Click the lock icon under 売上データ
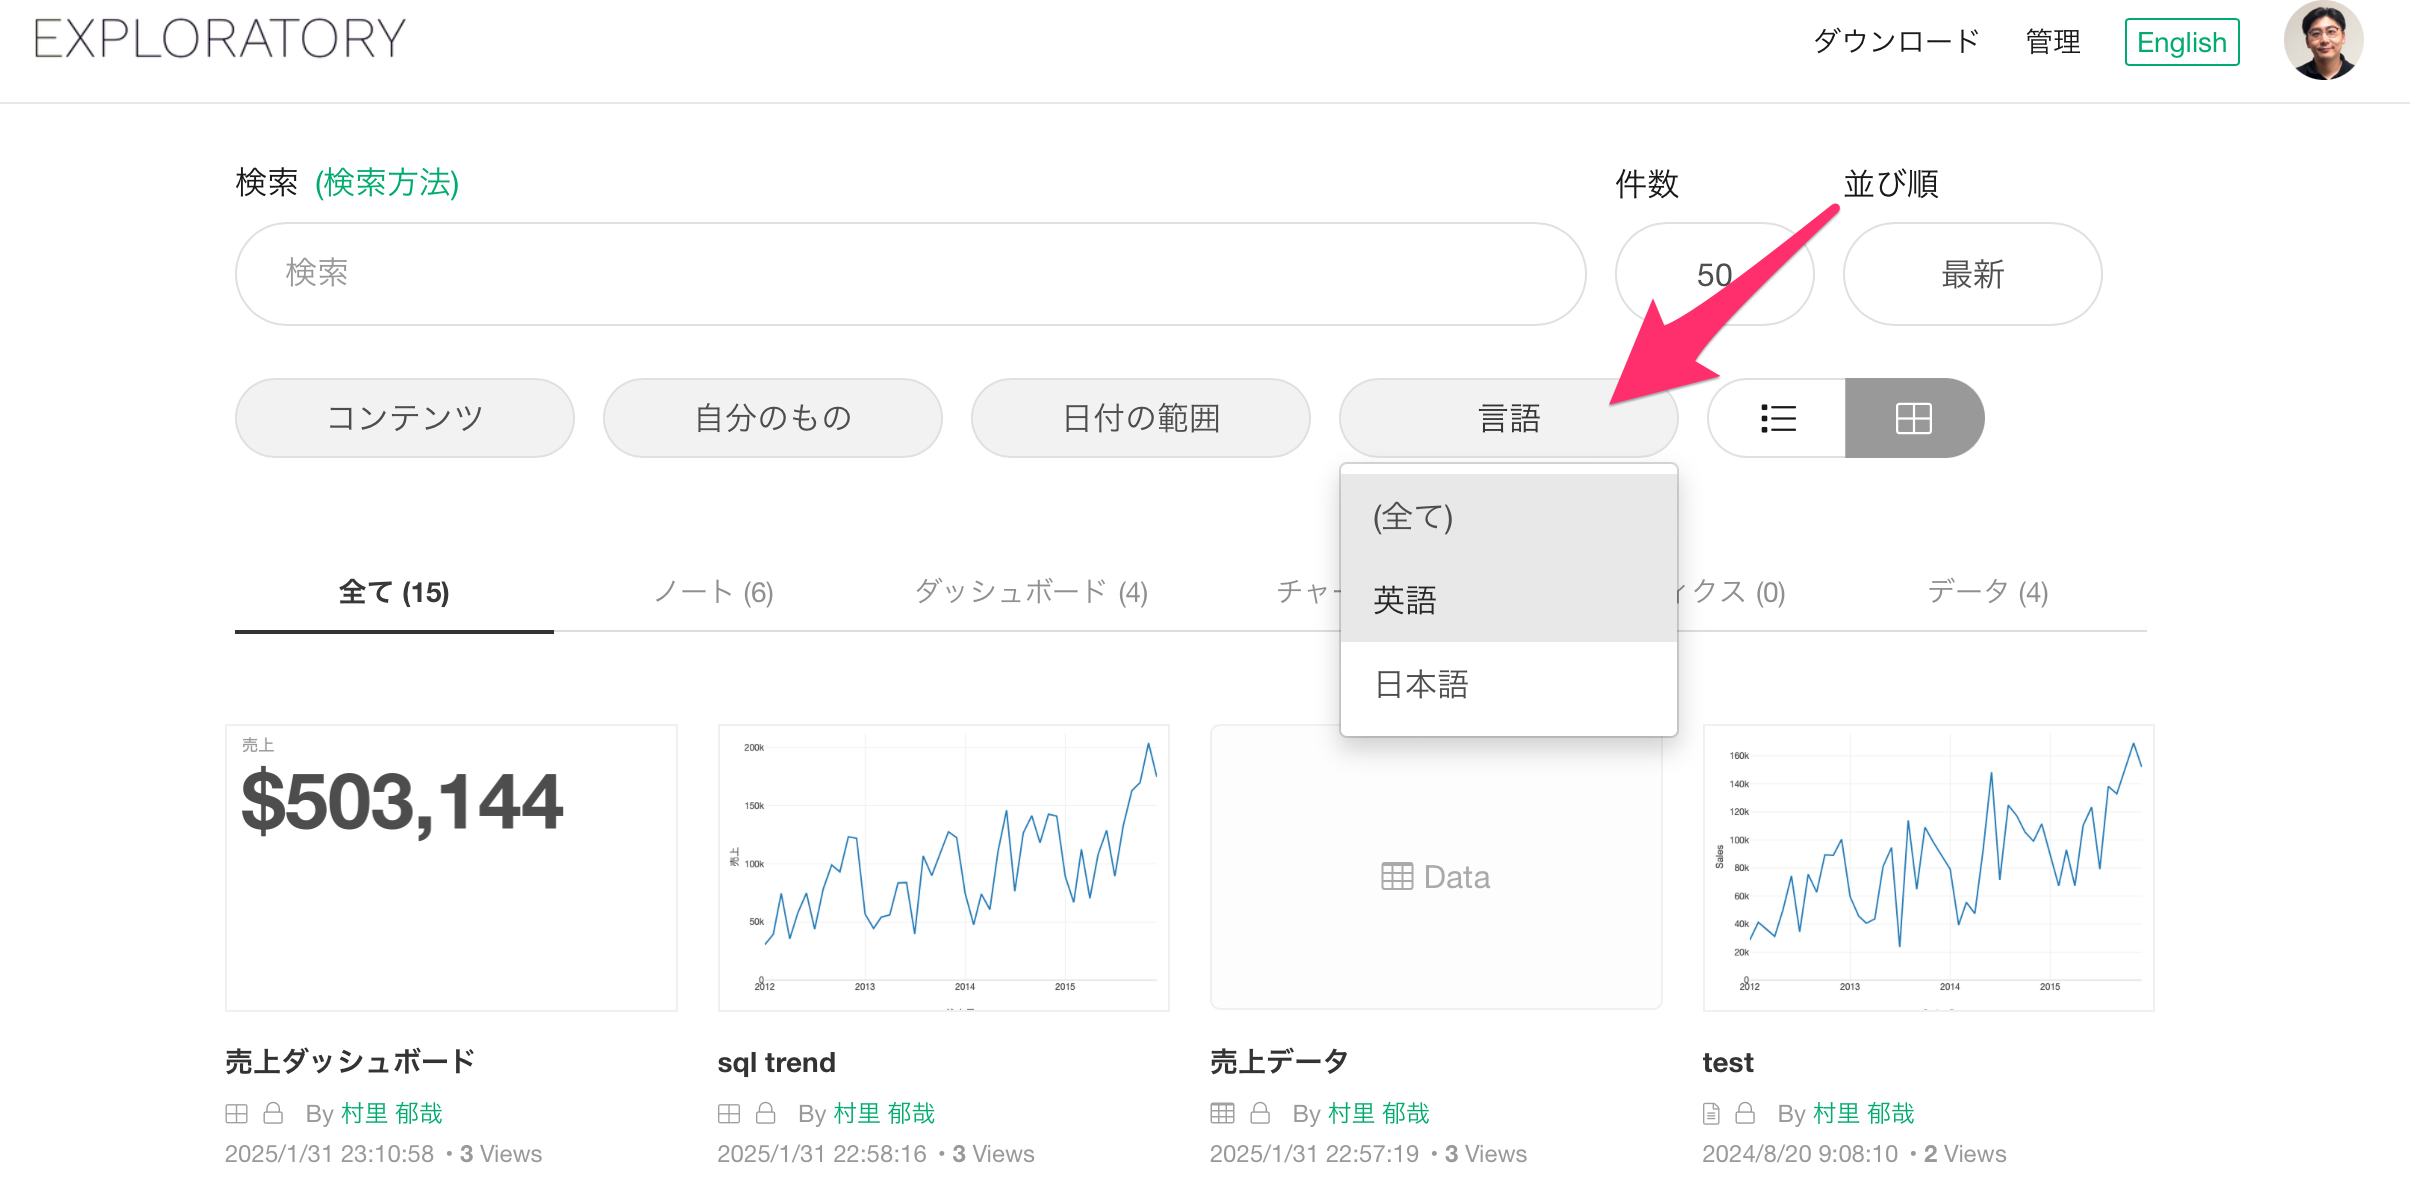The height and width of the screenshot is (1198, 2410). pos(1260,1113)
